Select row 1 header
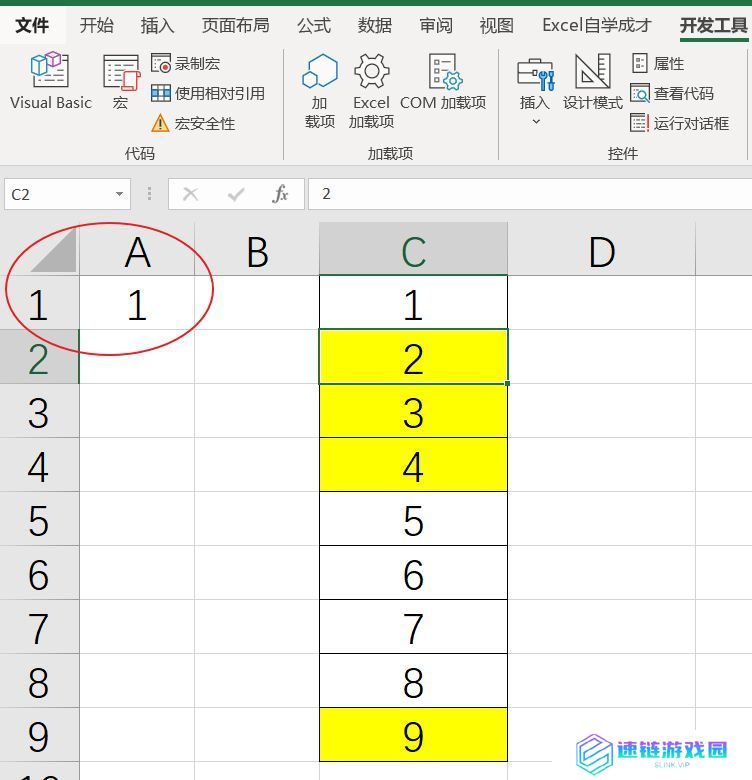 [x=39, y=302]
